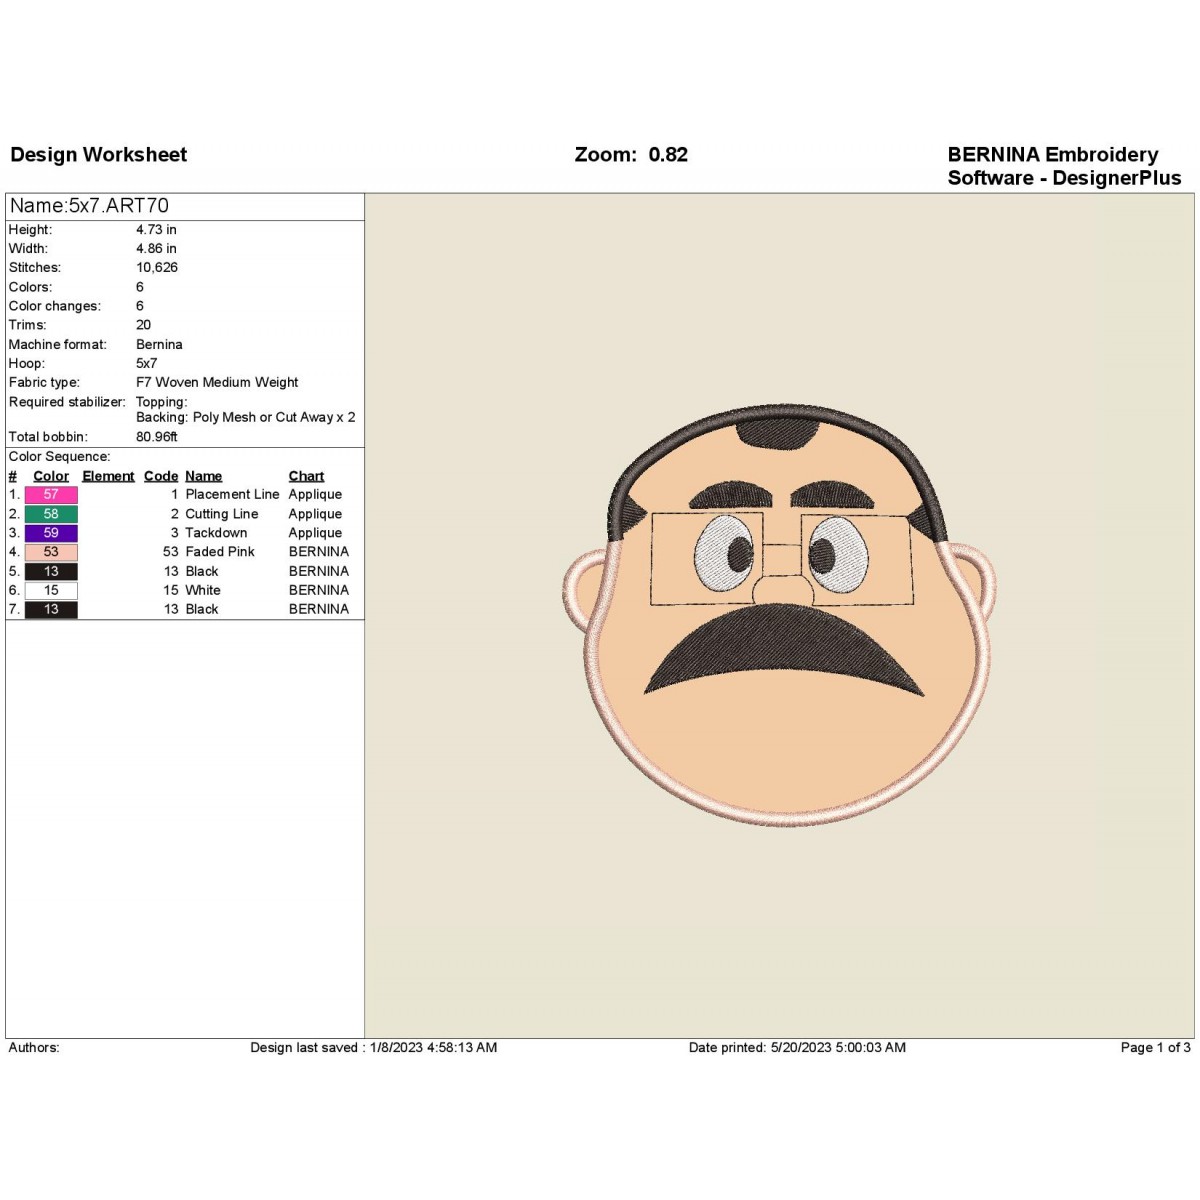
Task: Click the BERNINA Embroidery Software - DesignerPlus heading
Action: (1064, 166)
